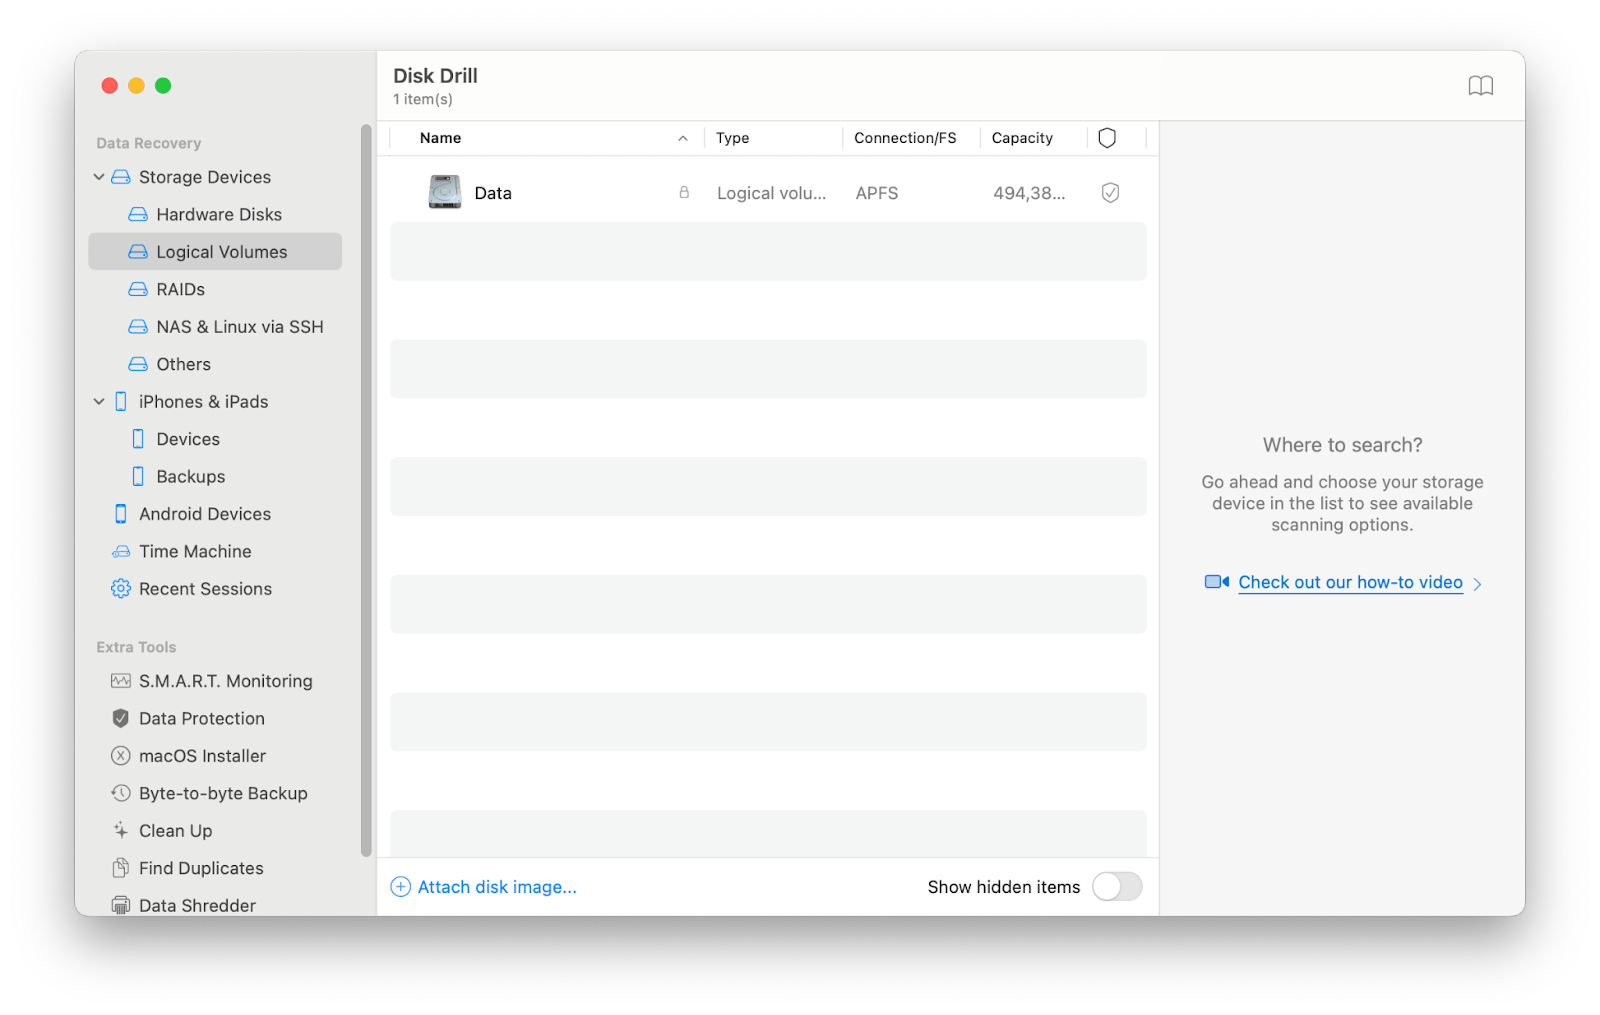The height and width of the screenshot is (1015, 1600).
Task: Open RAIDs in sidebar
Action: [215, 289]
